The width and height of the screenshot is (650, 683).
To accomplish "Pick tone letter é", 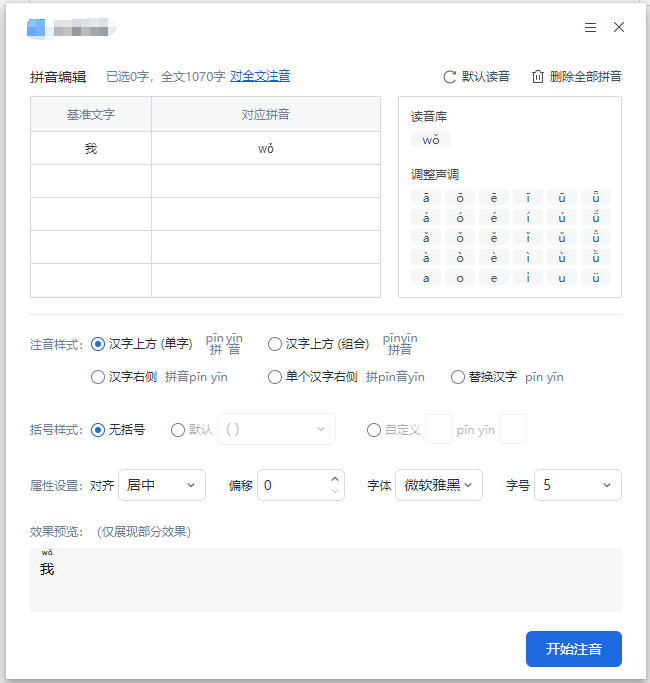I will [494, 217].
